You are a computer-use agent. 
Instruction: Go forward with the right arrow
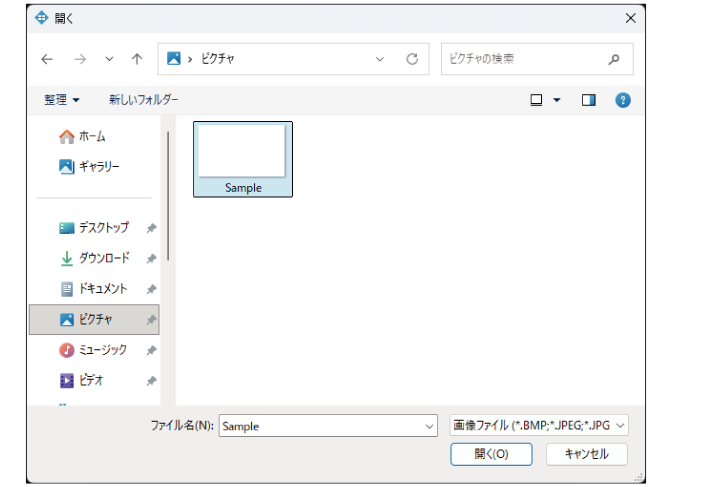(80, 59)
